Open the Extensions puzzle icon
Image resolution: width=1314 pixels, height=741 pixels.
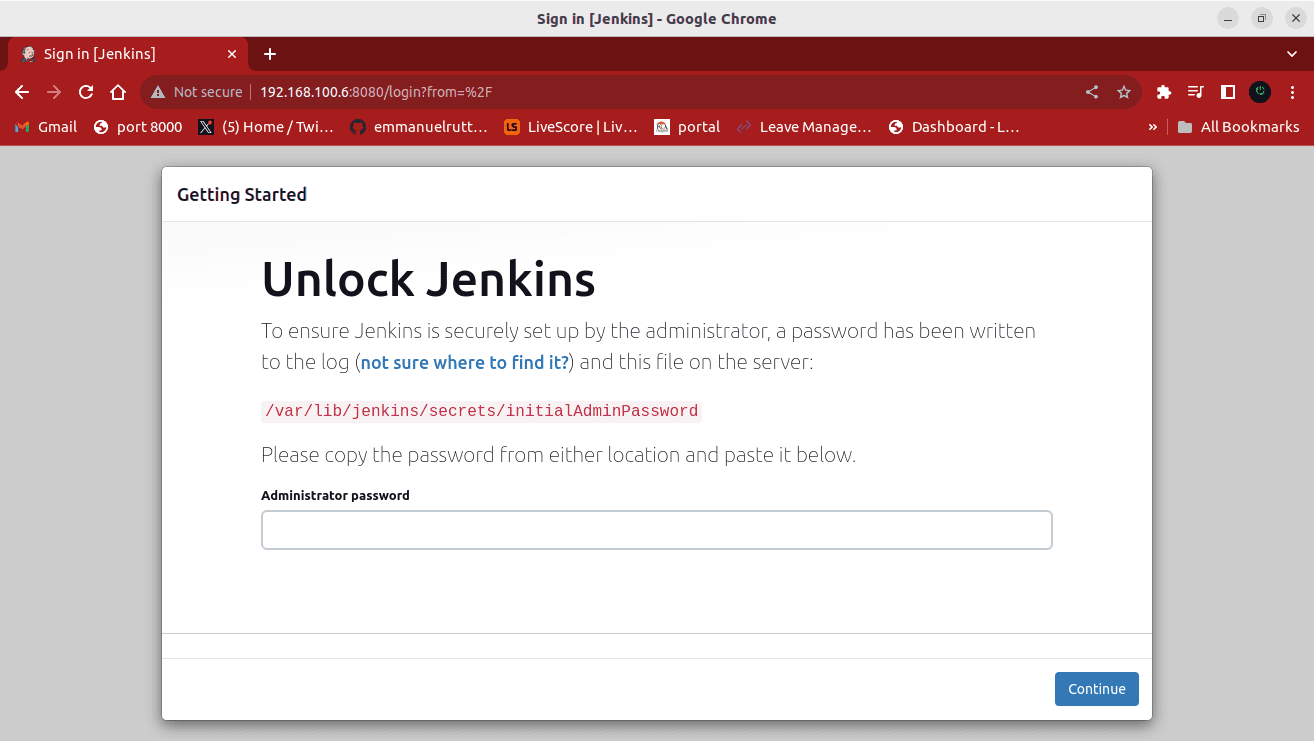point(1163,92)
